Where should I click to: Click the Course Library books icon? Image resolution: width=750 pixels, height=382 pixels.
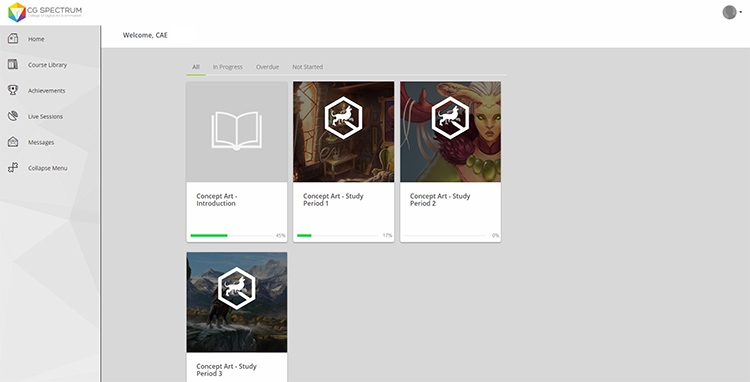coord(13,65)
